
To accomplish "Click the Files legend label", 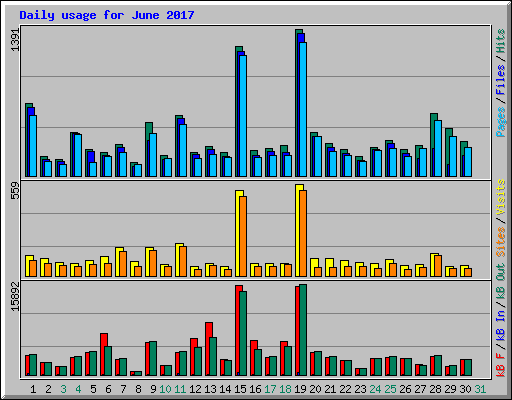I will click(x=500, y=79).
